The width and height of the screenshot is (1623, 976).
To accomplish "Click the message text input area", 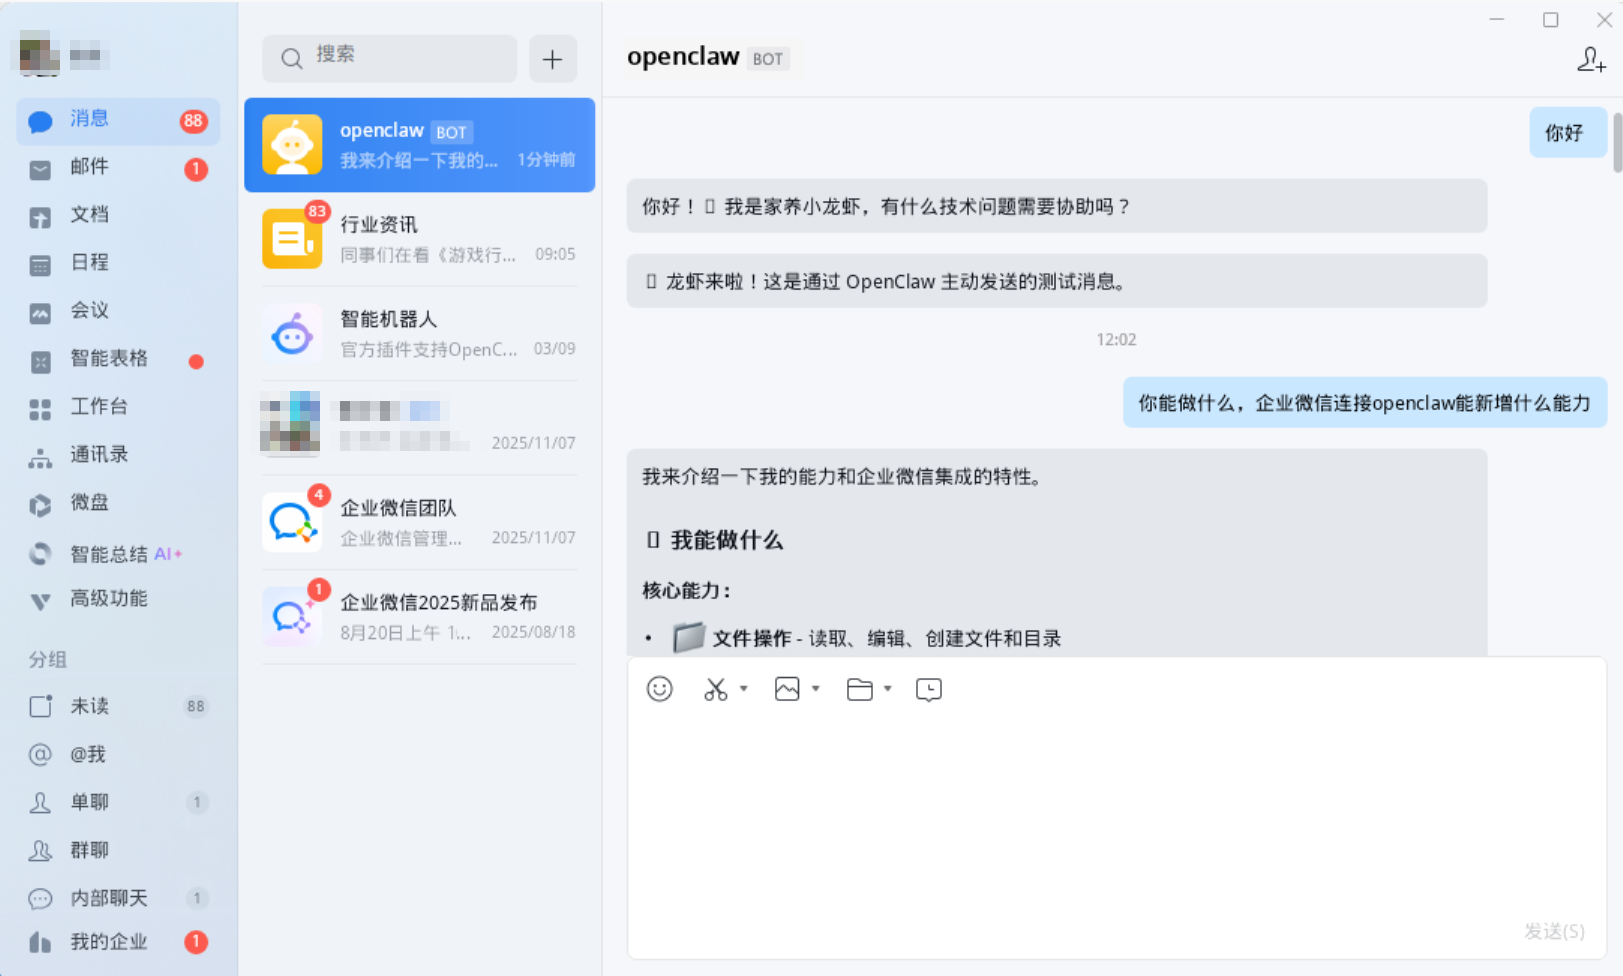I will tap(1115, 810).
